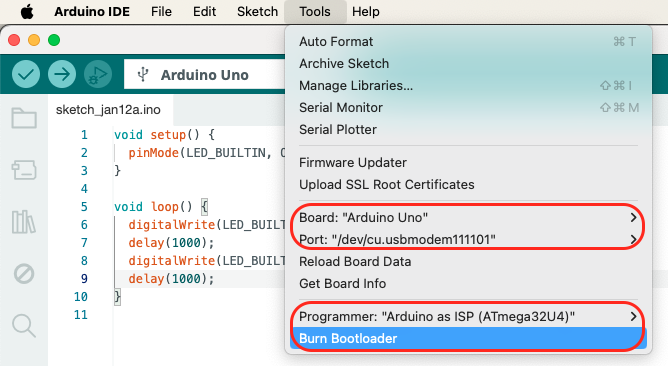
Task: Click the "void setup() {" code line
Action: coord(164,135)
